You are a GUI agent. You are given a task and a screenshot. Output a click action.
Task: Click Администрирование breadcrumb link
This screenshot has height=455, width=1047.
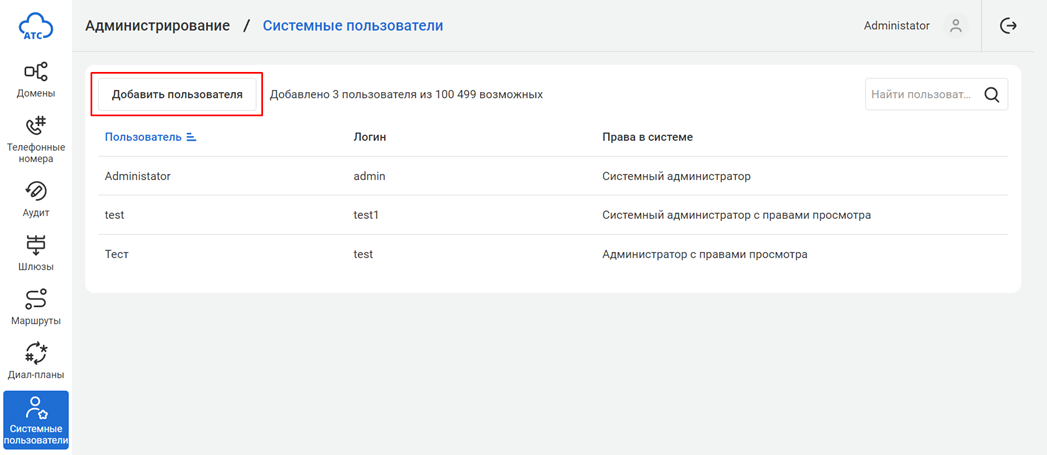coord(157,26)
